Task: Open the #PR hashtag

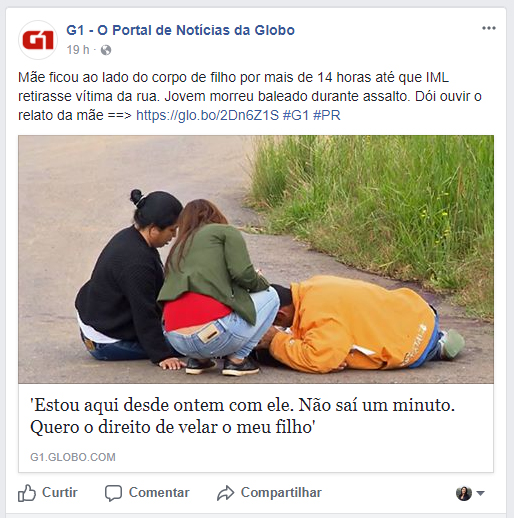Action: tap(327, 115)
